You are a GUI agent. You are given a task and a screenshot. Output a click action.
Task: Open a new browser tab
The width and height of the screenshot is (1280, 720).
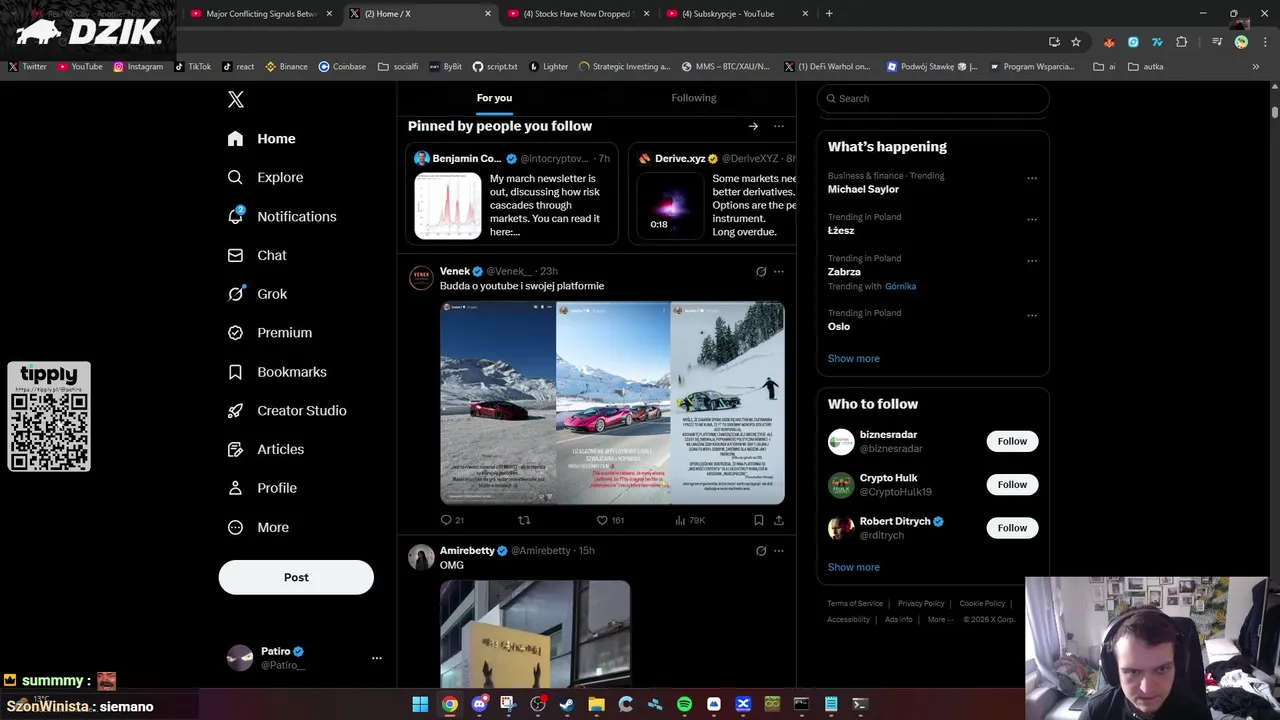829,14
